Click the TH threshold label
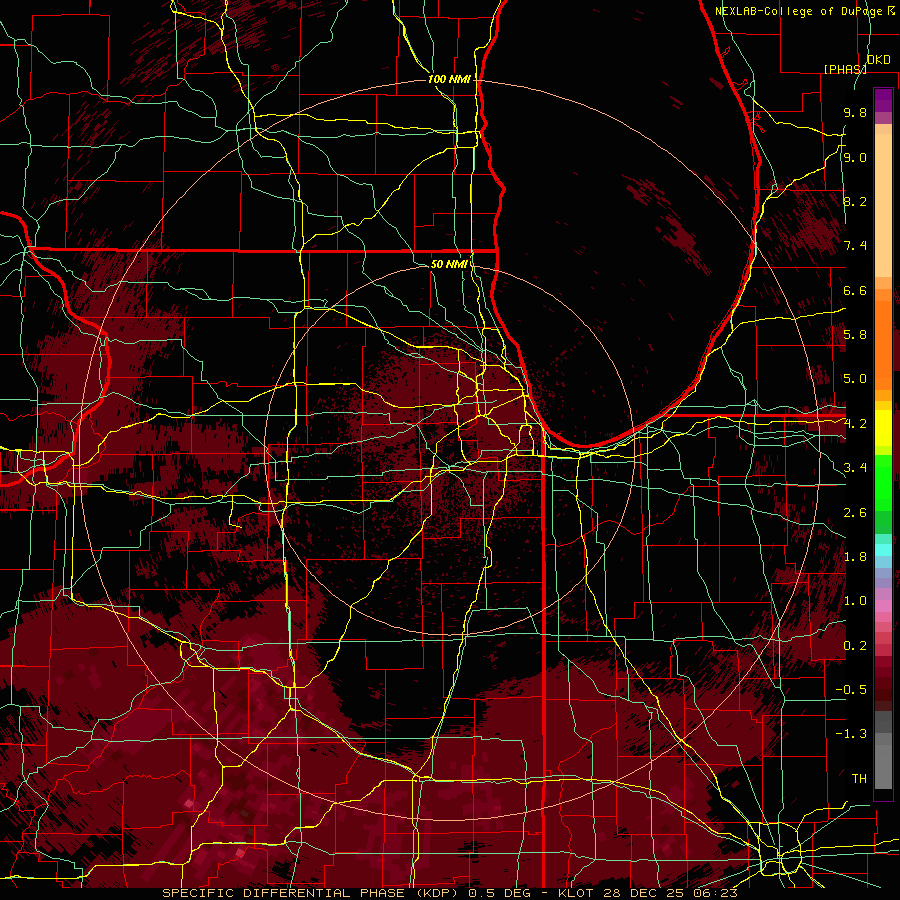900x900 pixels. pos(859,779)
